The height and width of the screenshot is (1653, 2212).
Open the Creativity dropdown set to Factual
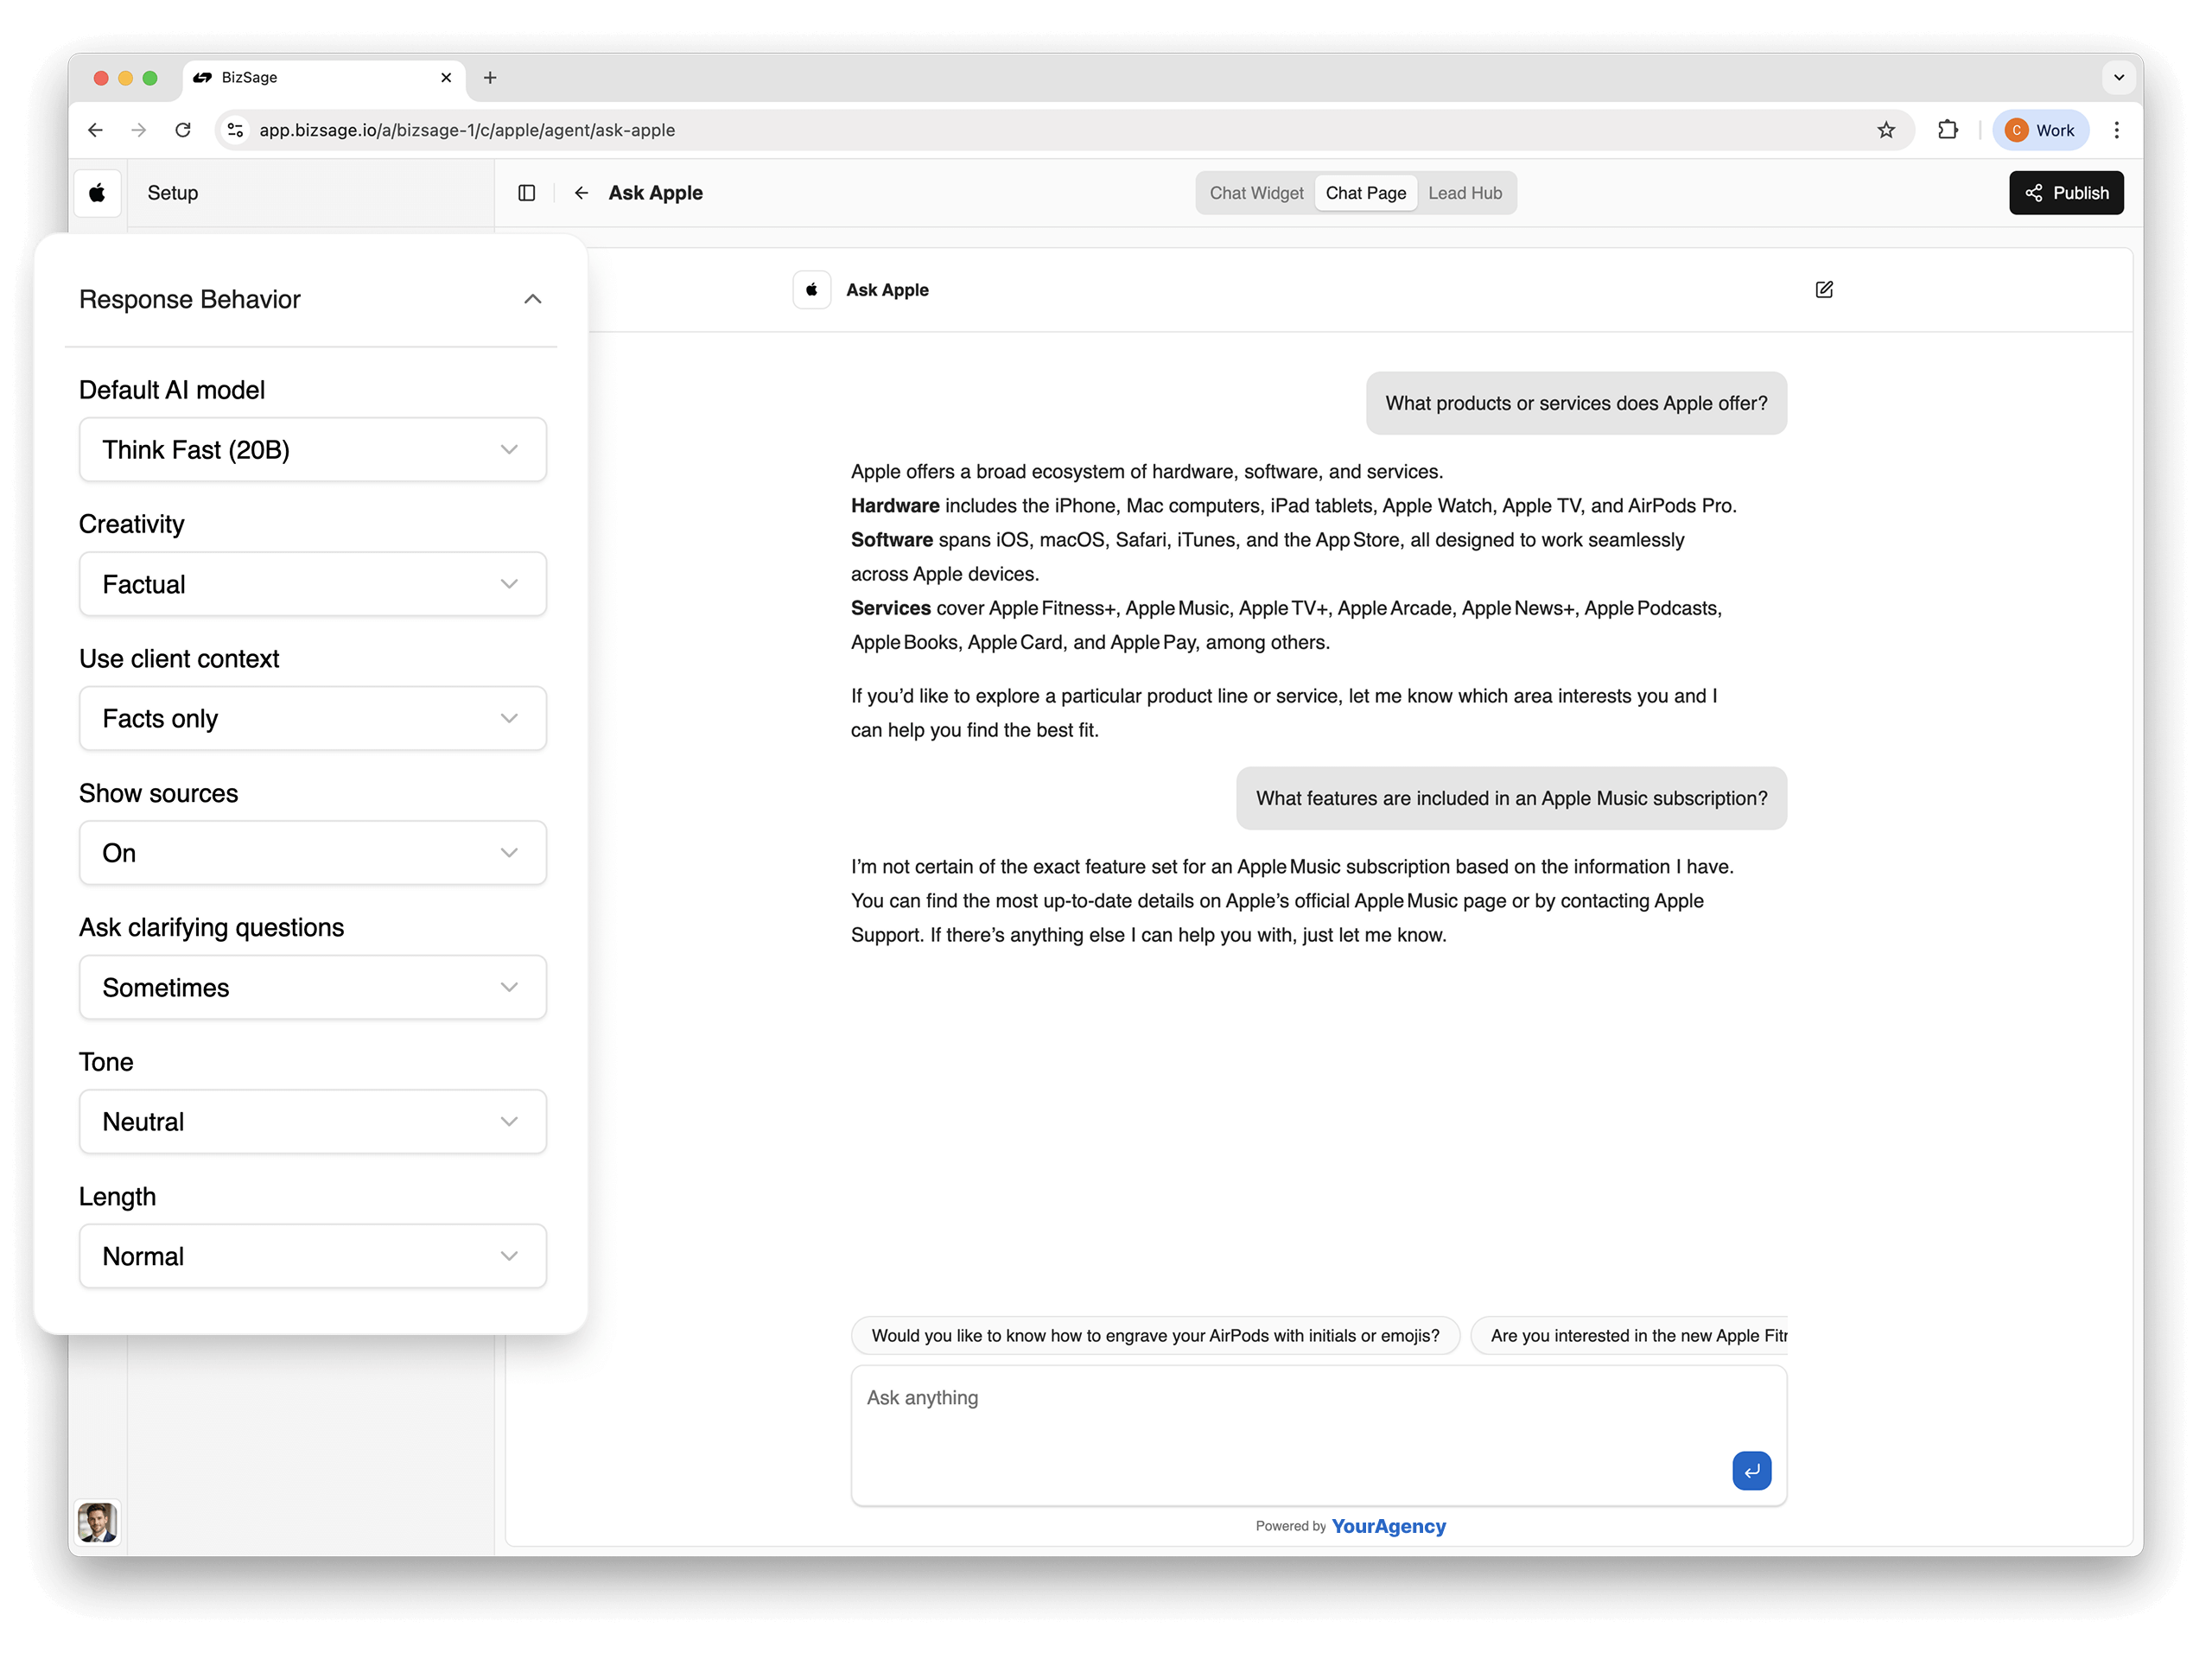point(312,584)
